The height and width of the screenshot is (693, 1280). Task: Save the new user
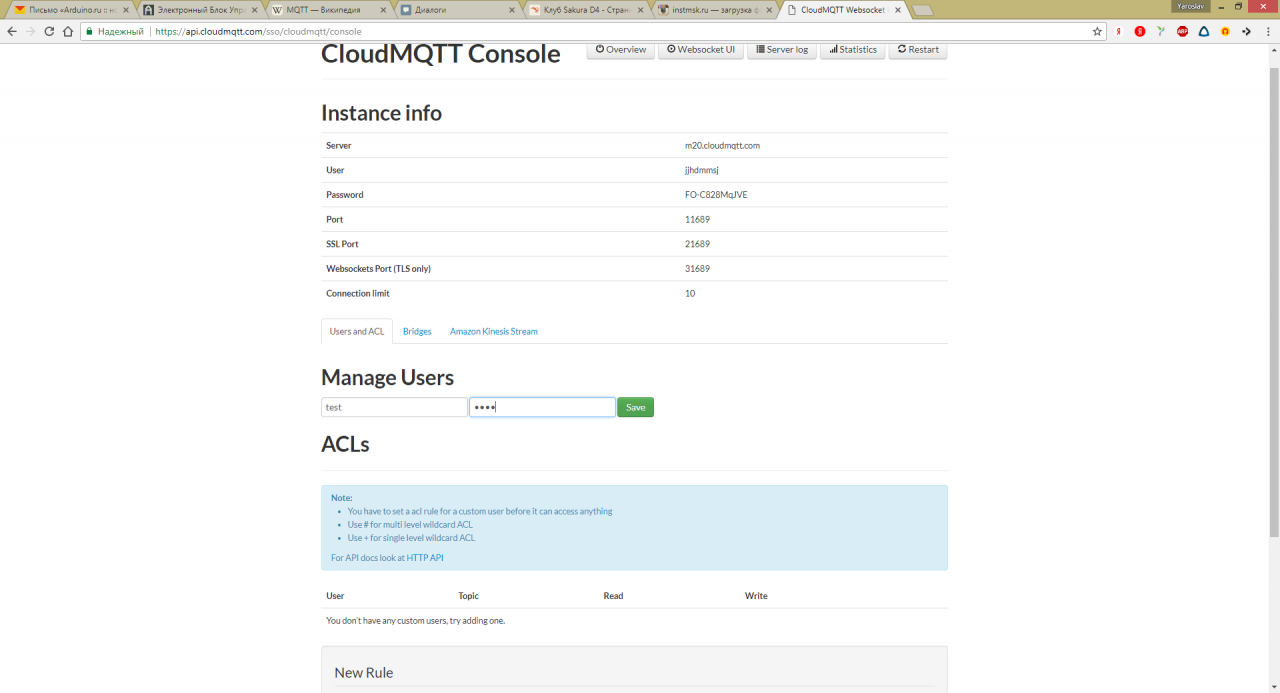click(635, 407)
